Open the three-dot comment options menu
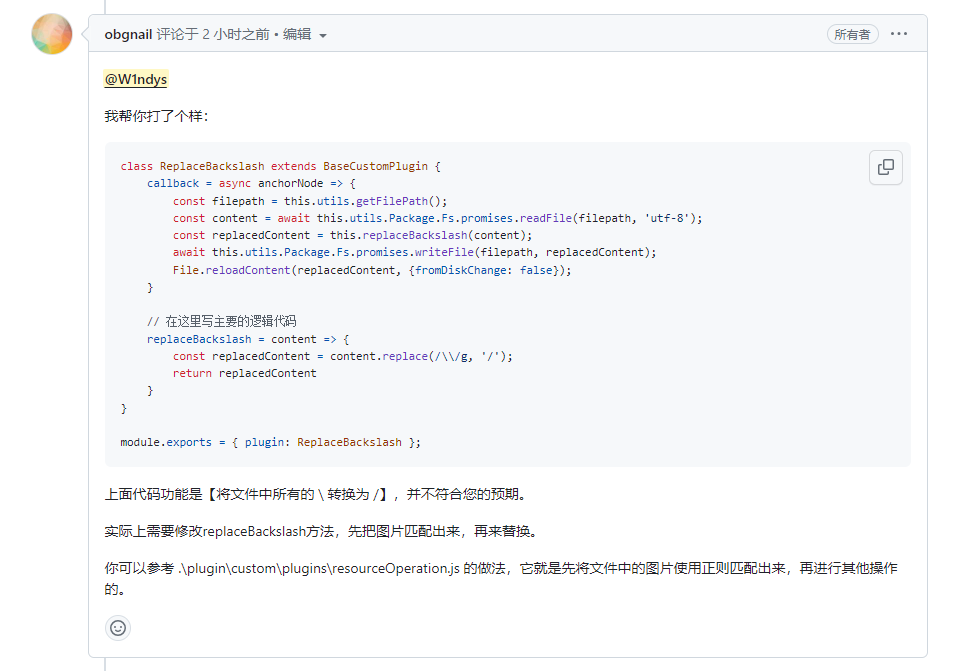Screen dimensions: 975x671 tap(899, 34)
